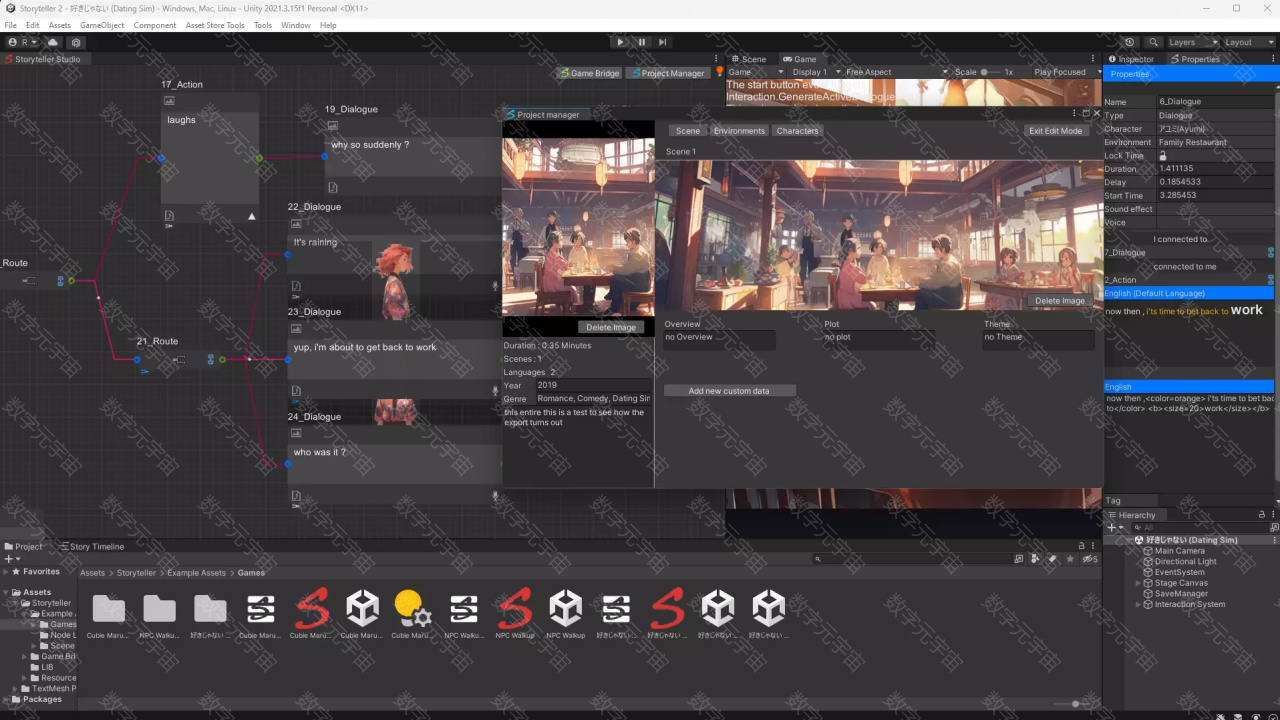Open the Free Aspect dropdown
This screenshot has height=720, width=1280.
pos(896,72)
